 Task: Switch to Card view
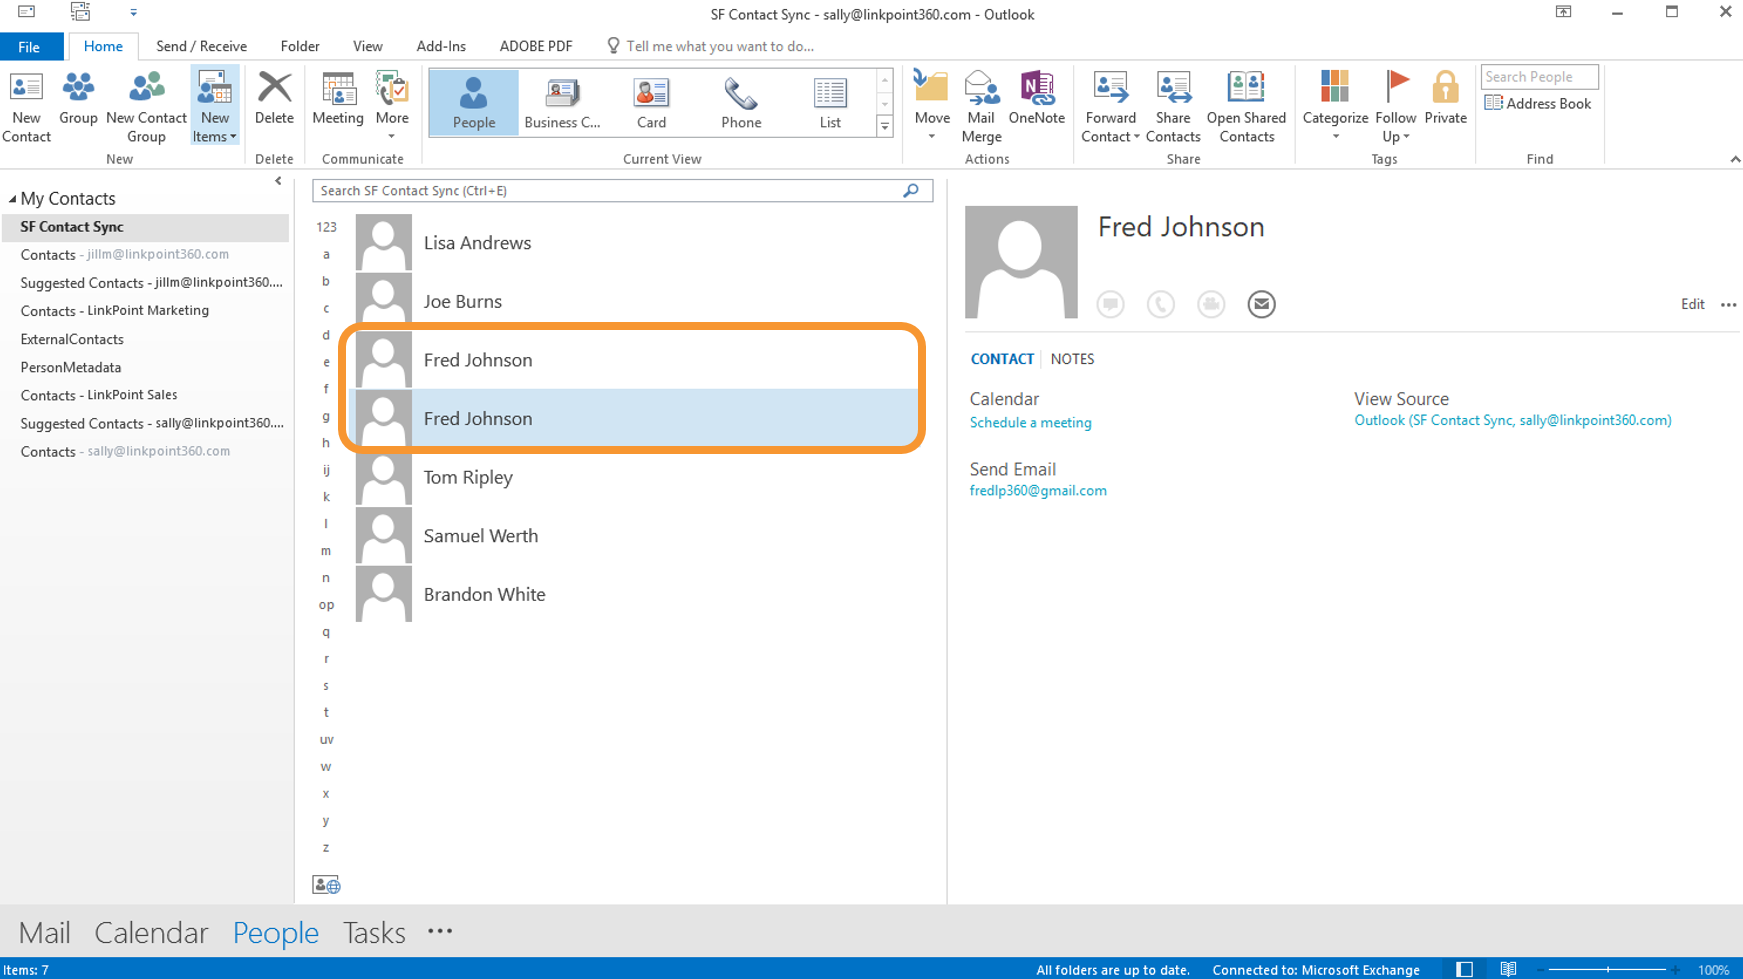pyautogui.click(x=651, y=103)
